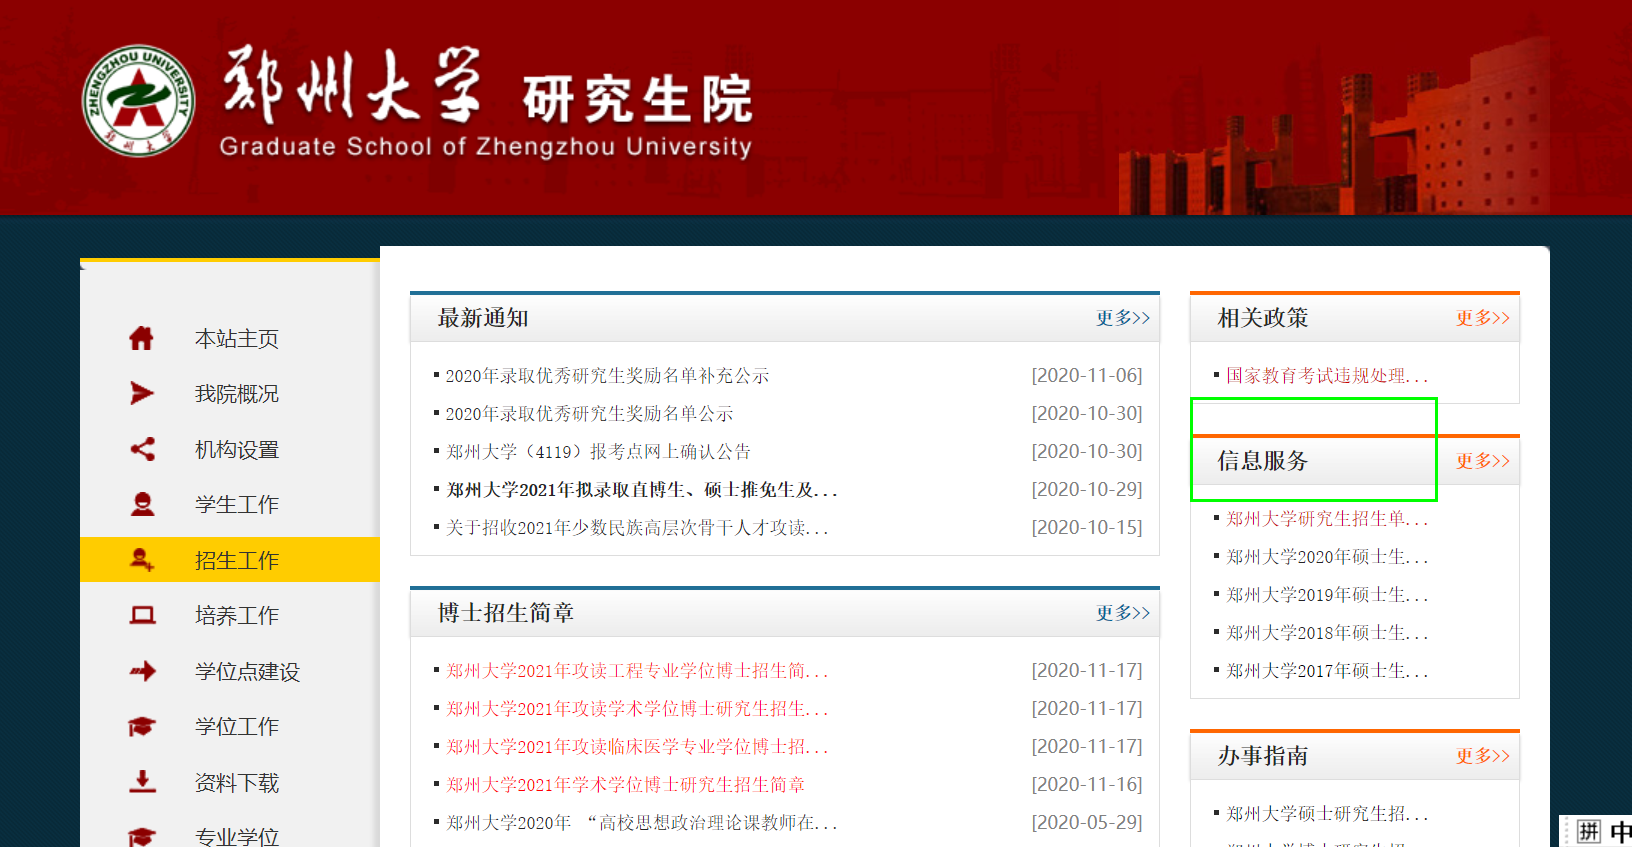Open 郑州大学硕士研究生招 guide link
The image size is (1632, 847).
(x=1327, y=814)
